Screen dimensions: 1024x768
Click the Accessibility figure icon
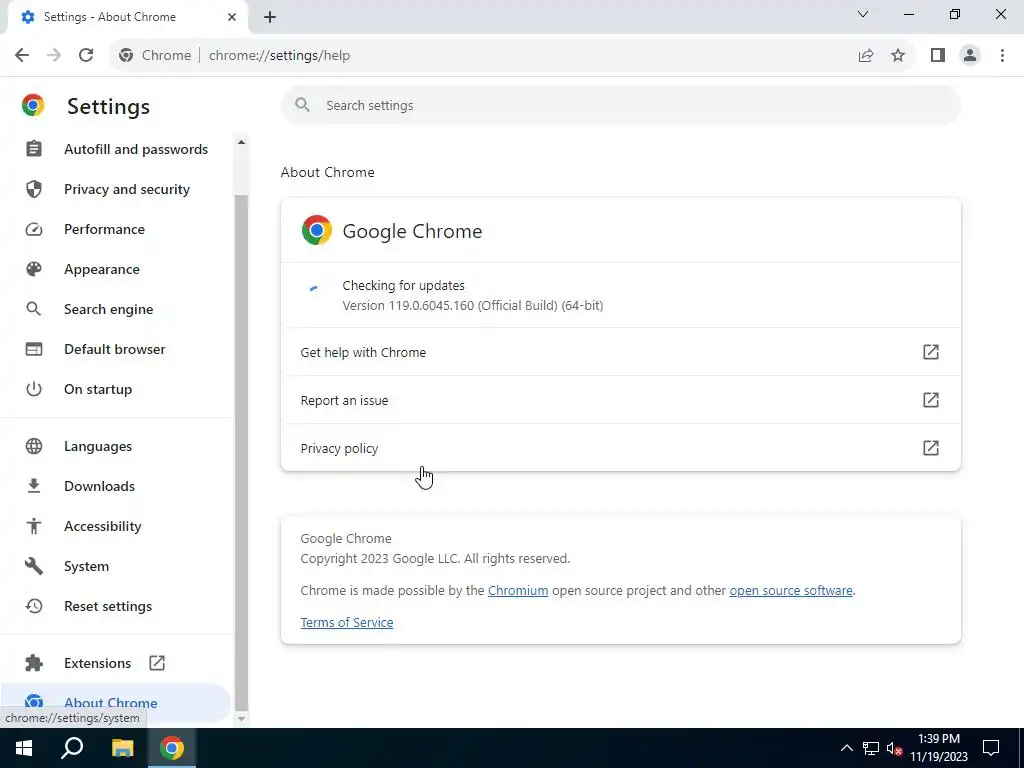(33, 526)
